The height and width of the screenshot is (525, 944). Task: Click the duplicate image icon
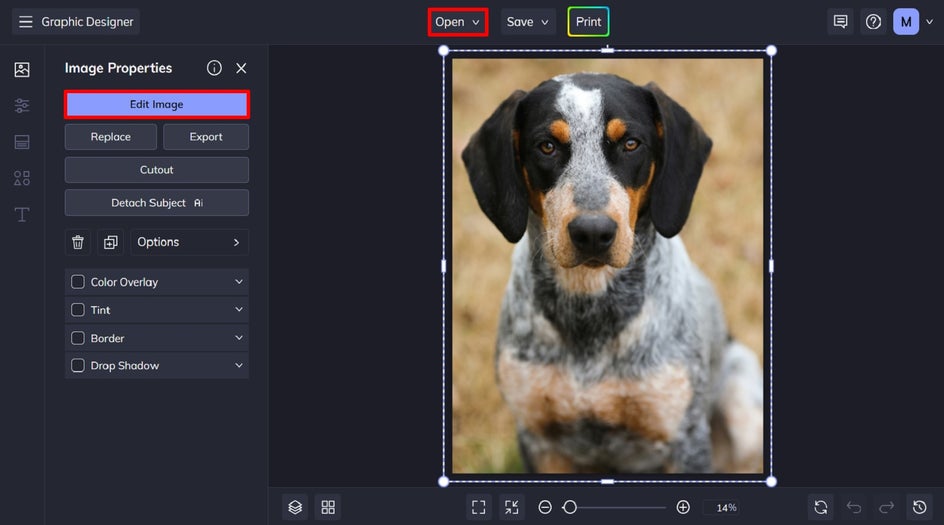point(110,242)
